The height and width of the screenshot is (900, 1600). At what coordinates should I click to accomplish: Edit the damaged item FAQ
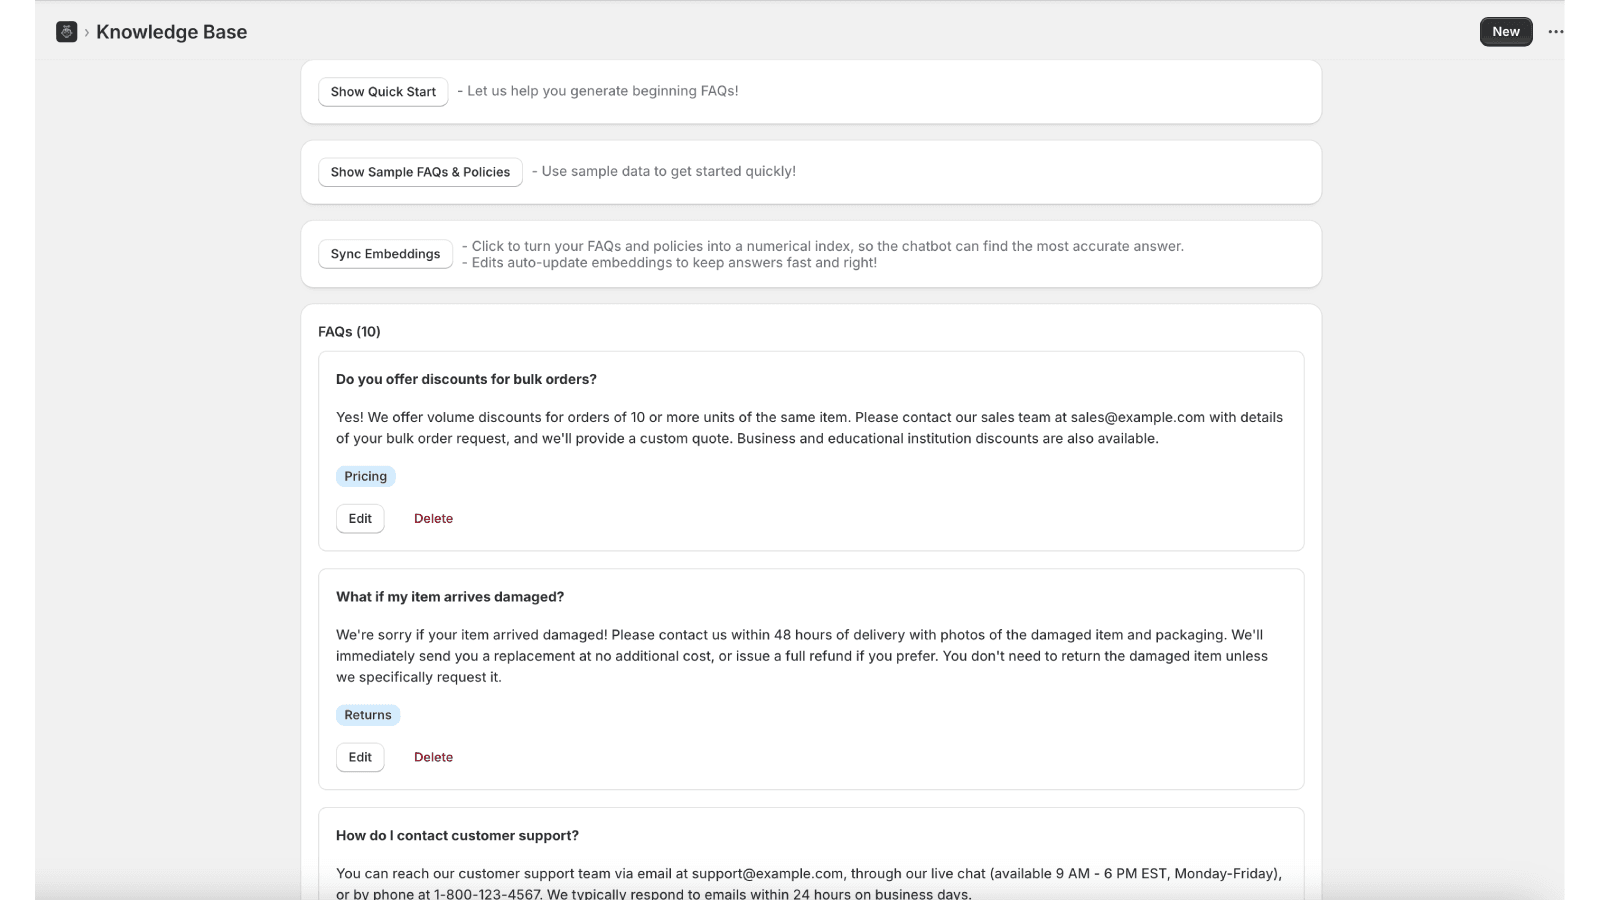click(x=360, y=757)
